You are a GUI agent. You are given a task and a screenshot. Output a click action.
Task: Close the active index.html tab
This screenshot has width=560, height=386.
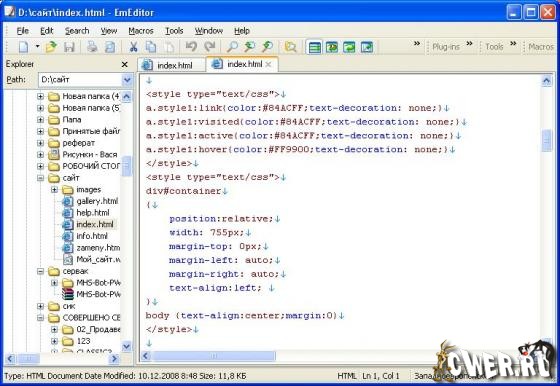pyautogui.click(x=268, y=64)
